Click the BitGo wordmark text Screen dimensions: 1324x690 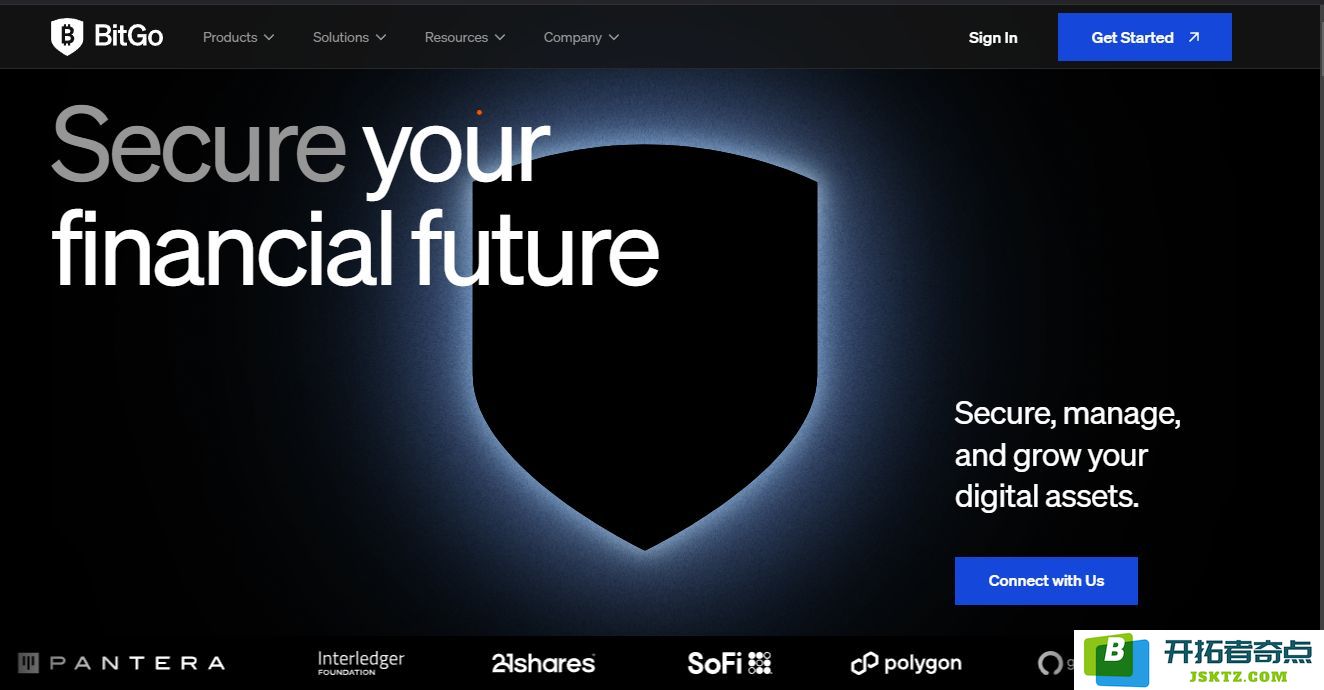click(128, 37)
